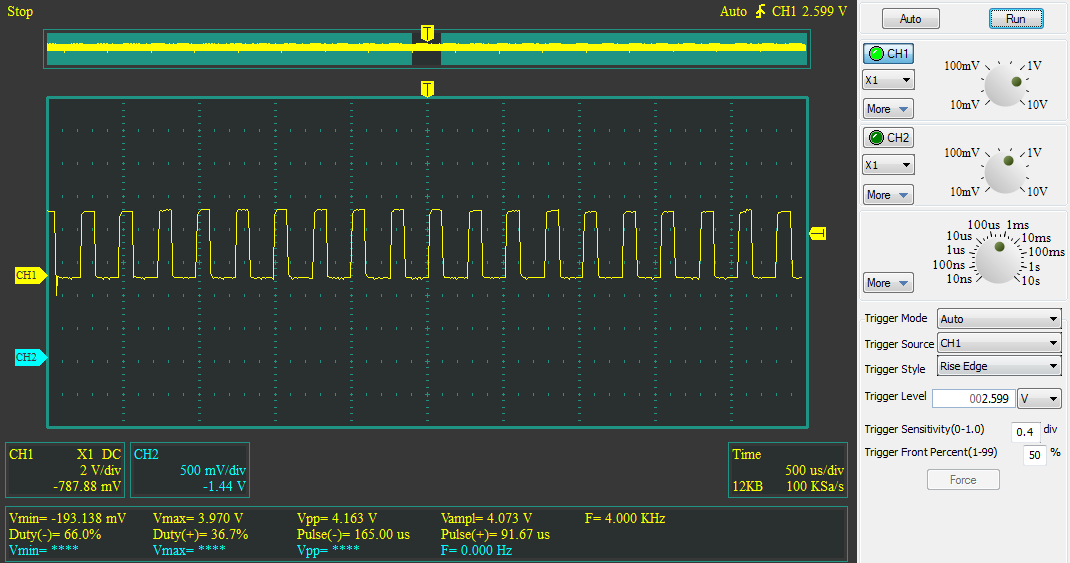Click the Trigger Sensitivity field
This screenshot has height=563, width=1070.
tap(1025, 431)
